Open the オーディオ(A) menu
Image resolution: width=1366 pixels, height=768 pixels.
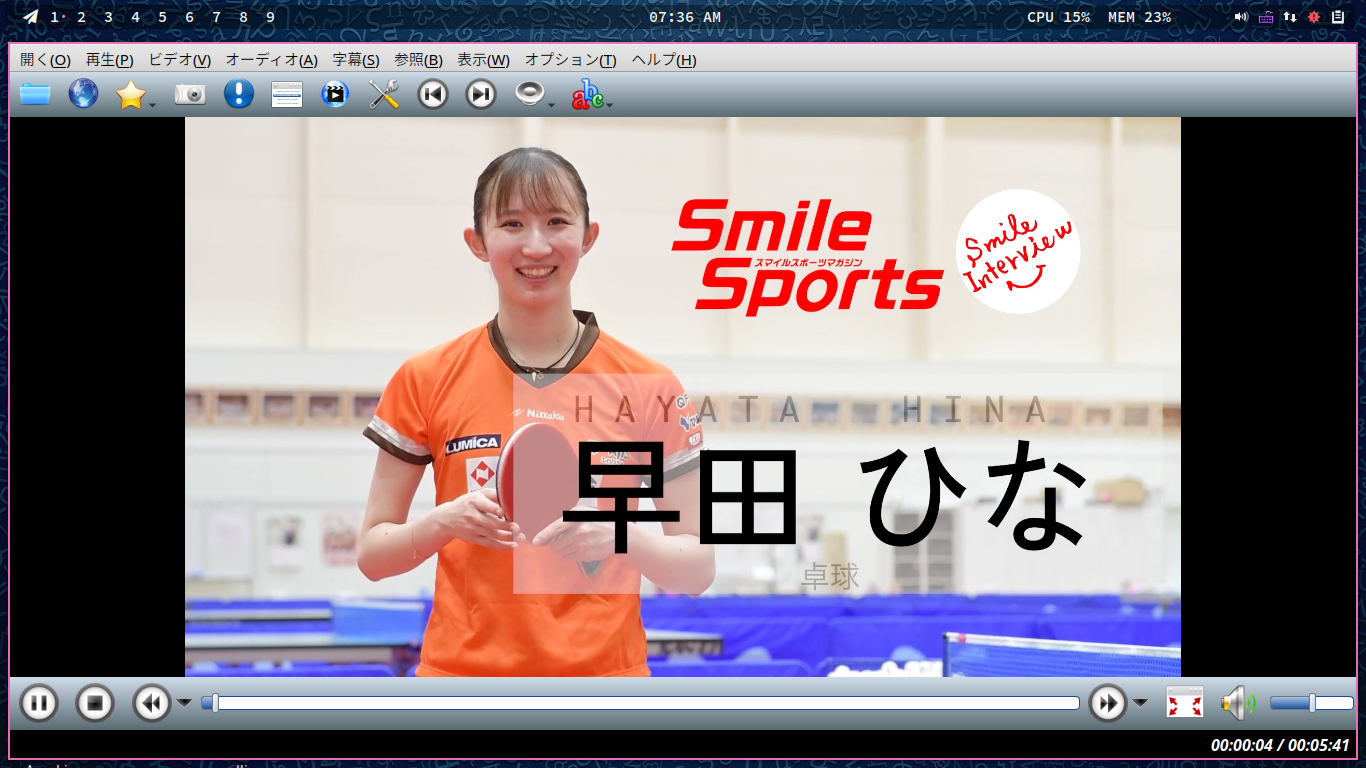pyautogui.click(x=272, y=60)
